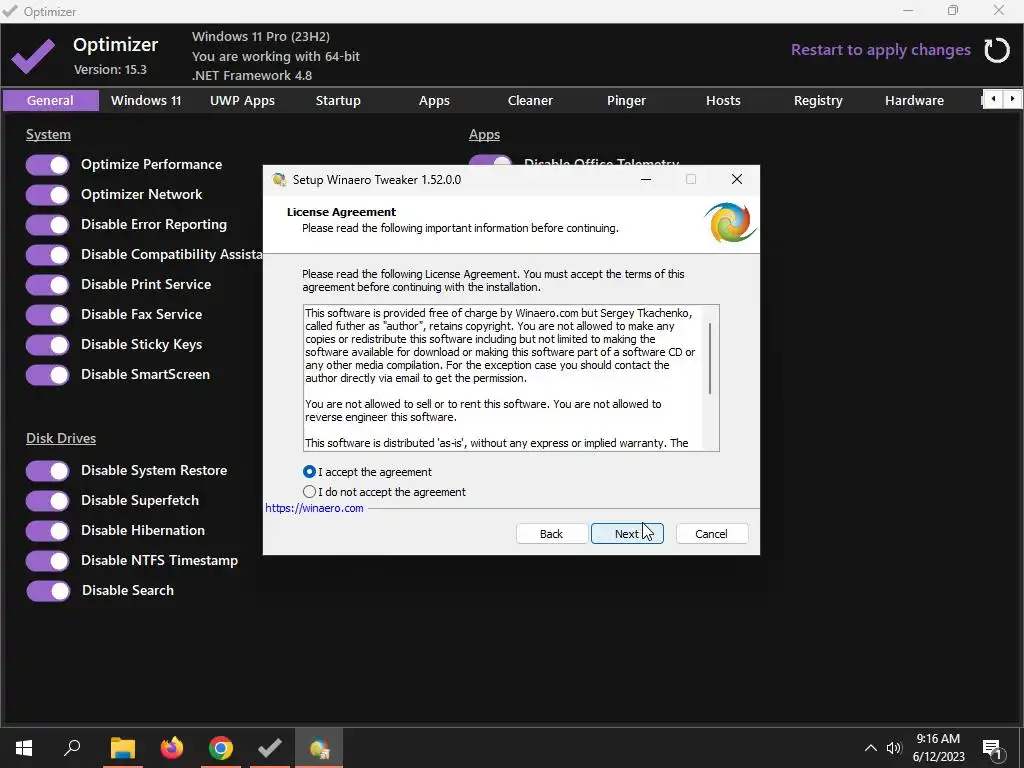Viewport: 1024px width, 768px height.
Task: Click the System section heading
Action: click(x=48, y=135)
